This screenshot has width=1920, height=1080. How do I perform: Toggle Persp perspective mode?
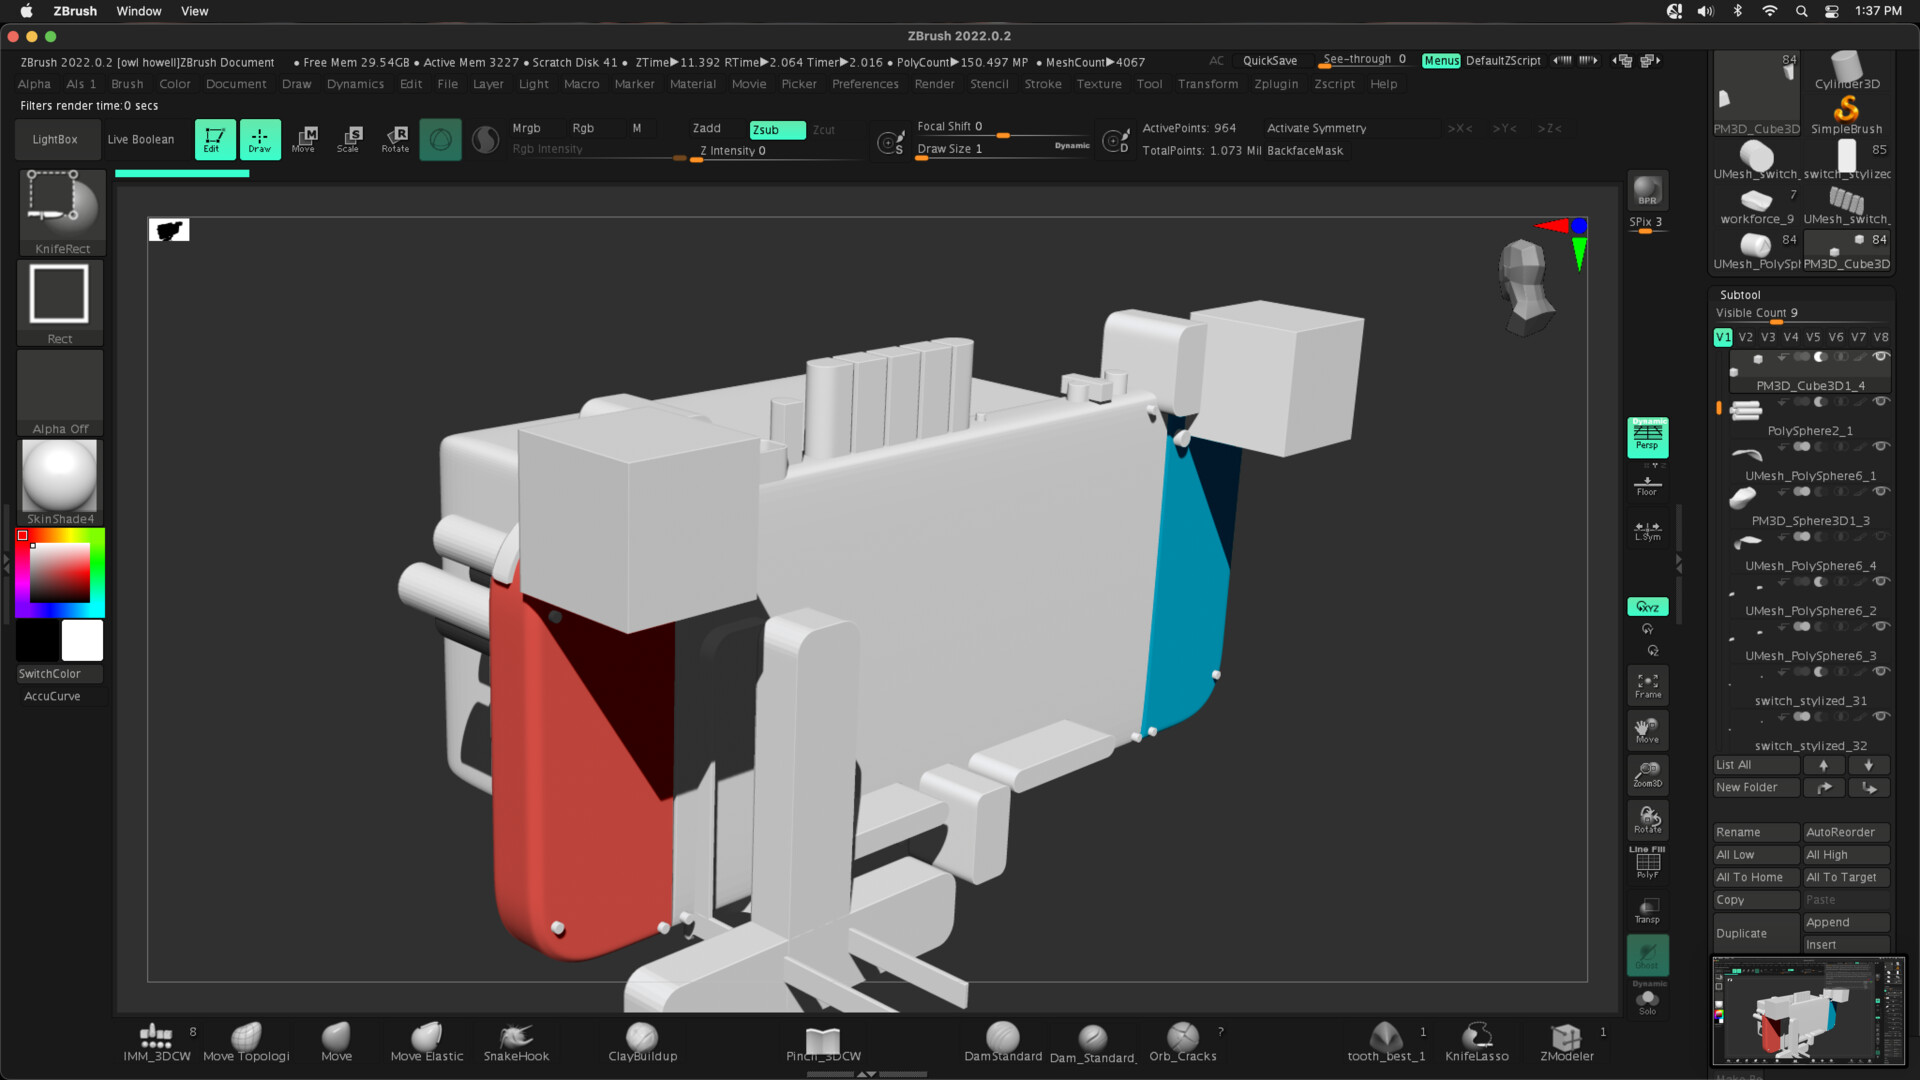tap(1647, 437)
